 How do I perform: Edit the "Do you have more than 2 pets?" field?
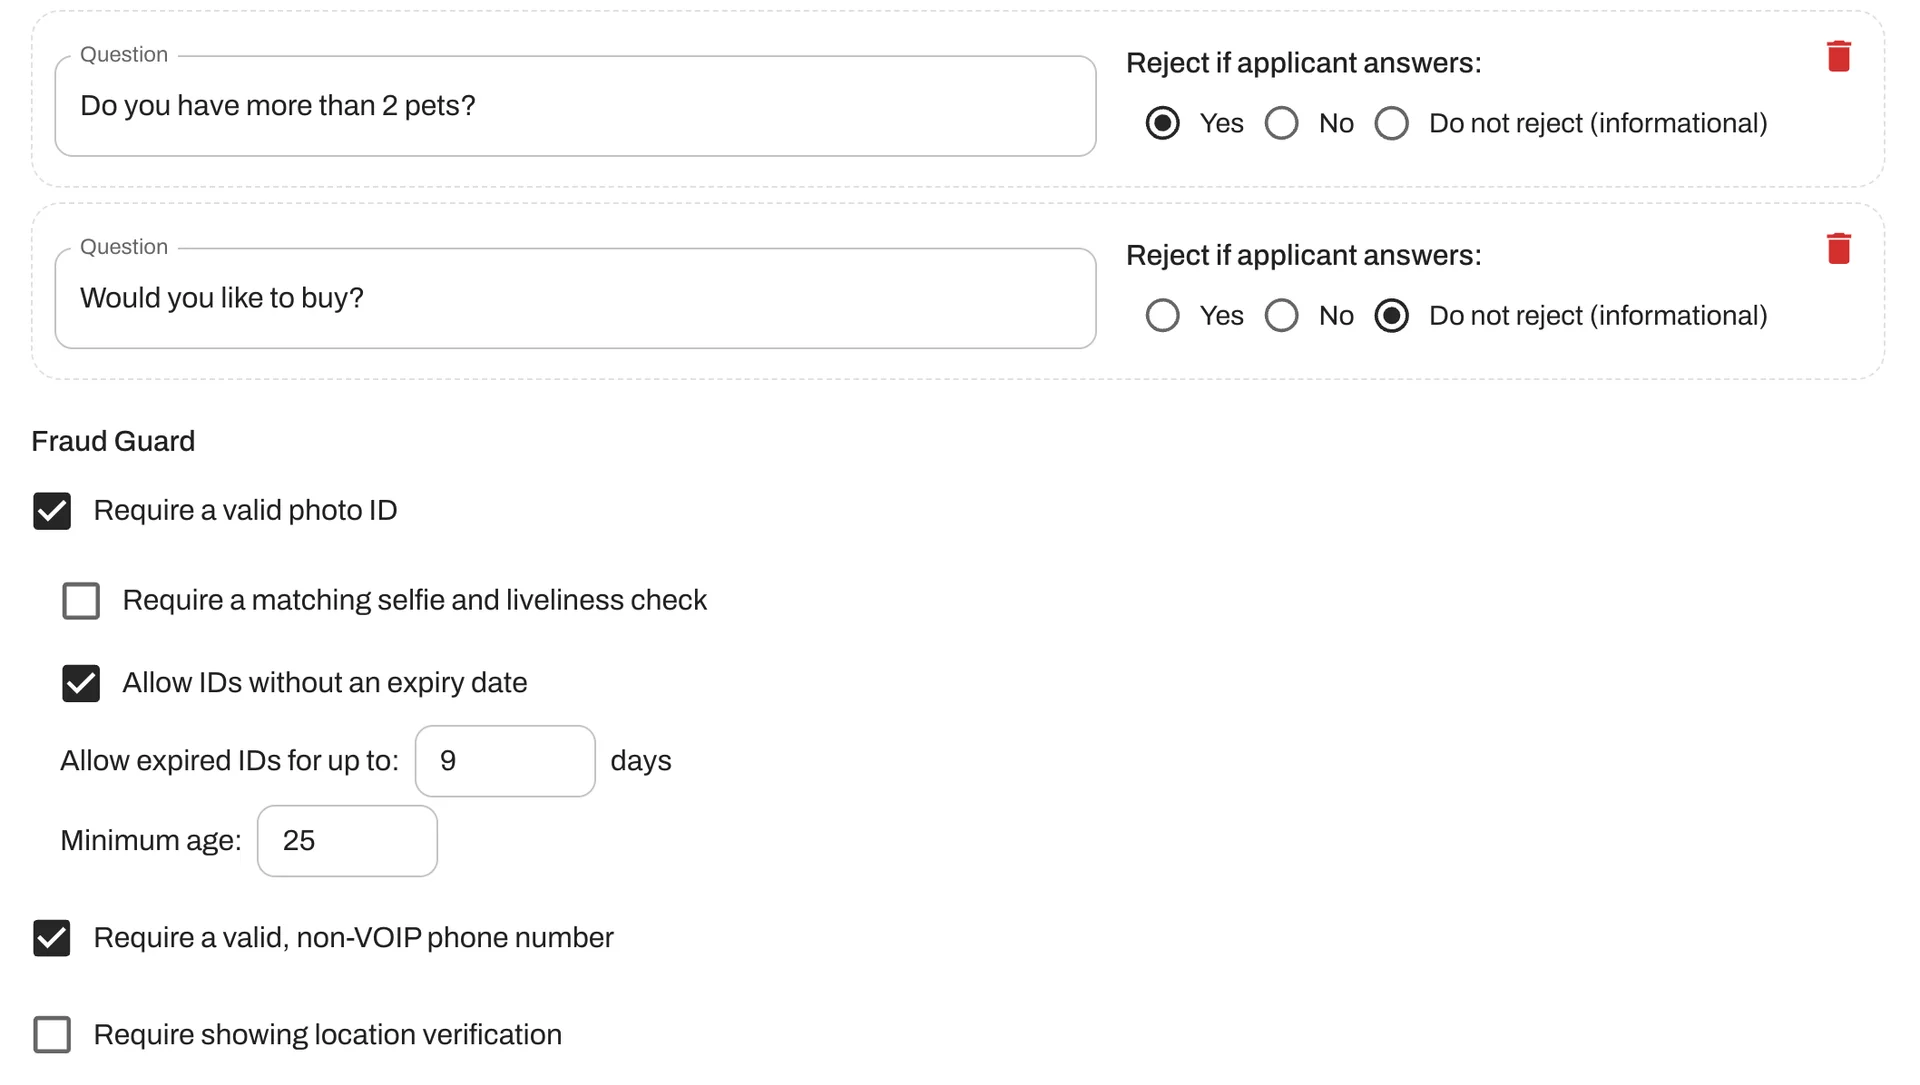[x=575, y=105]
